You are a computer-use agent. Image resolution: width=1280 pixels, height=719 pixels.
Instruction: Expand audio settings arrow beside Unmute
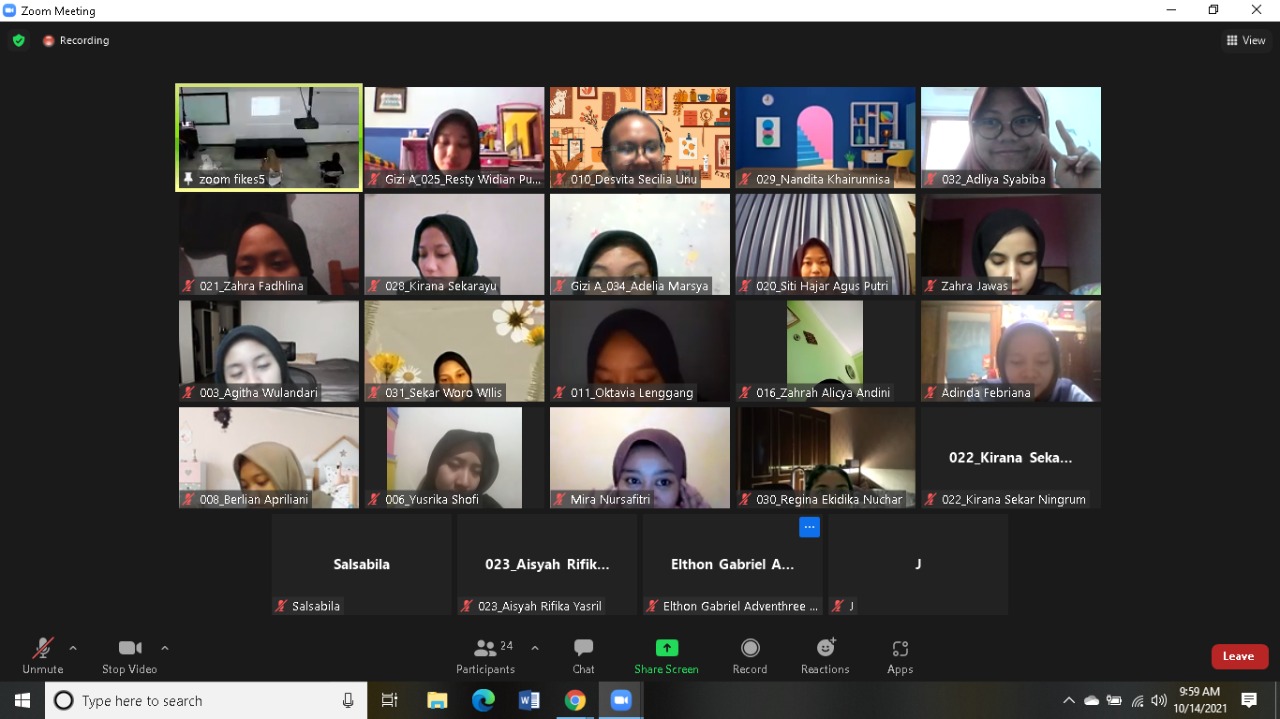73,648
